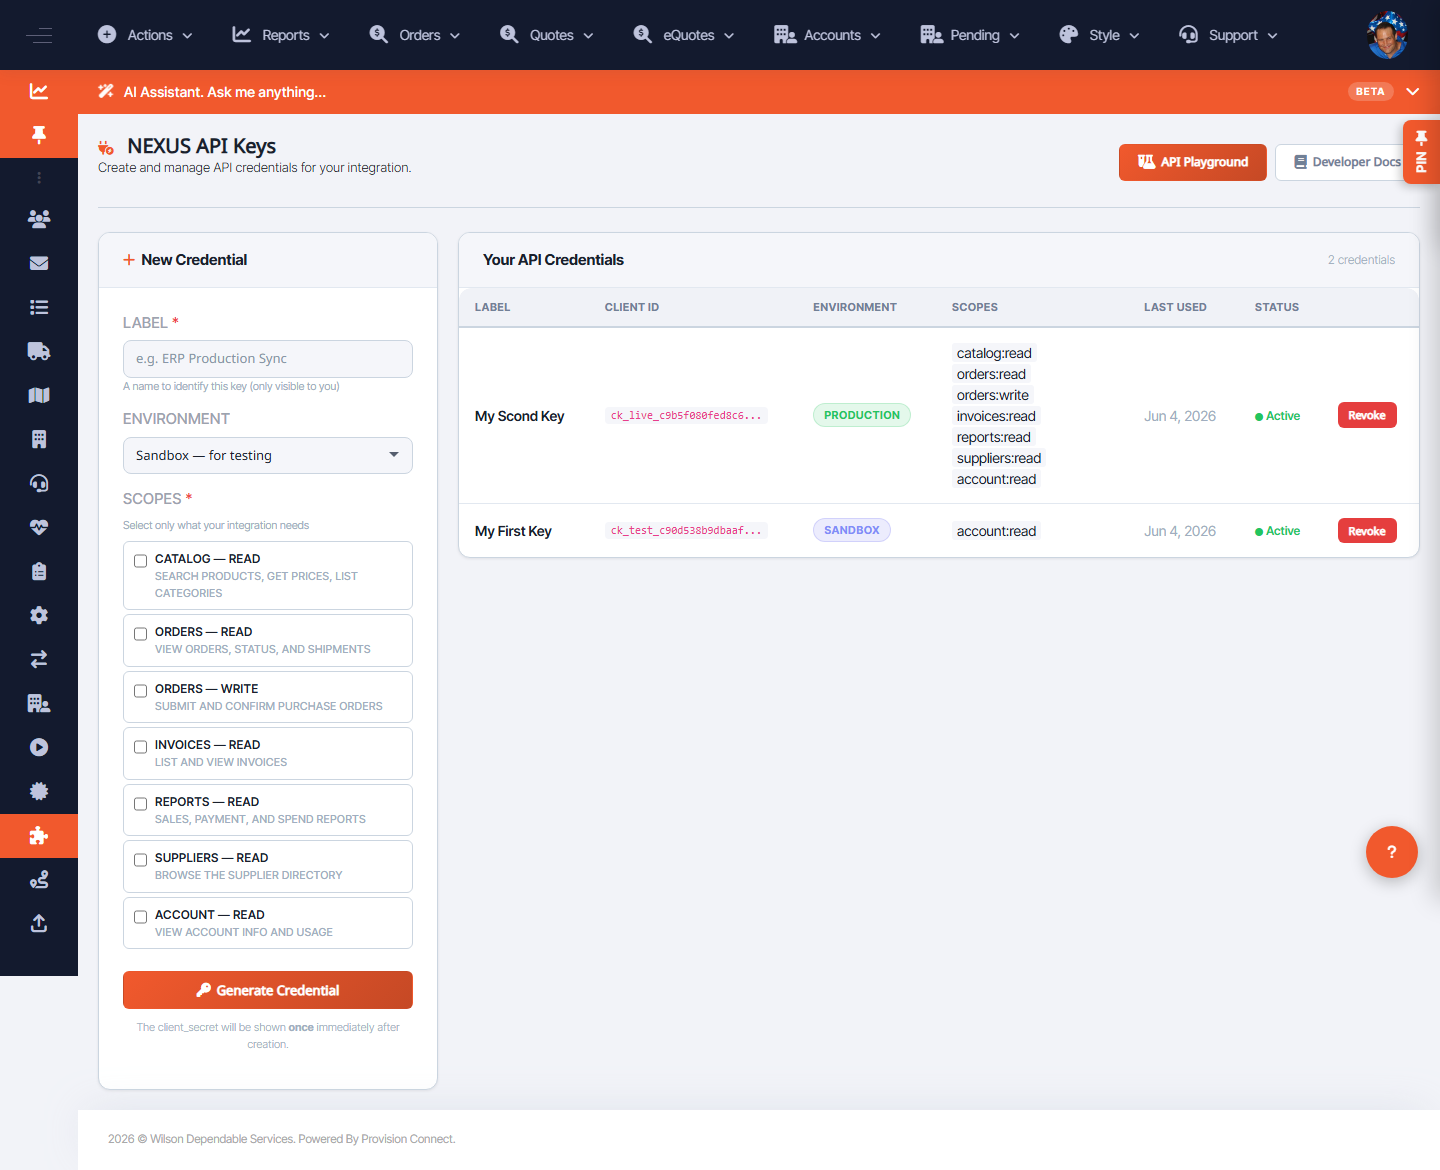This screenshot has height=1170, width=1440.
Task: Check the Catalog — Read scope
Action: (141, 561)
